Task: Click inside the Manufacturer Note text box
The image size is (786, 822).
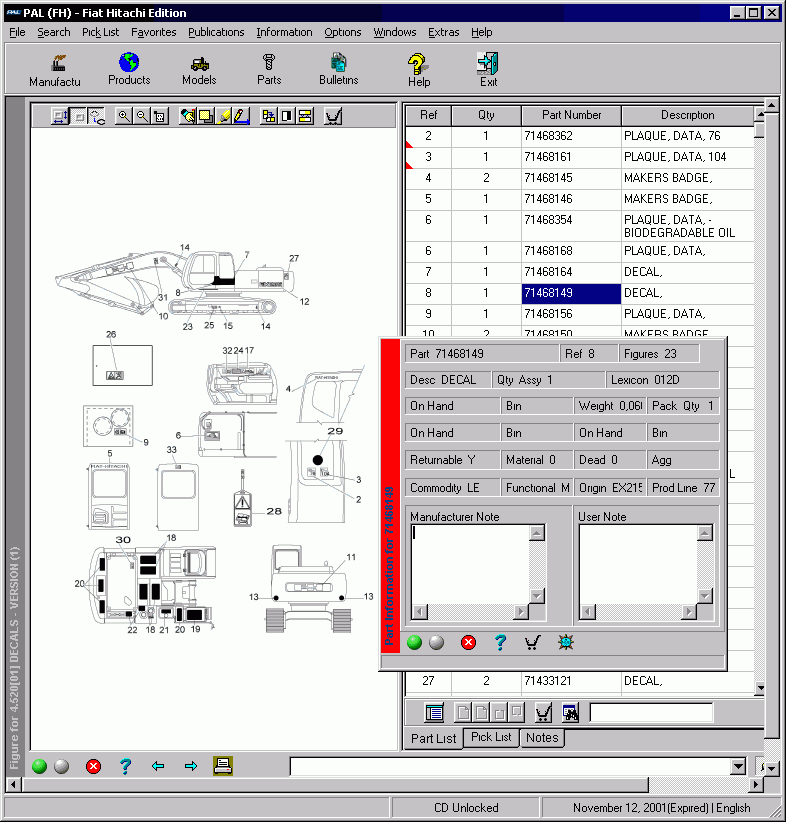Action: [470, 564]
